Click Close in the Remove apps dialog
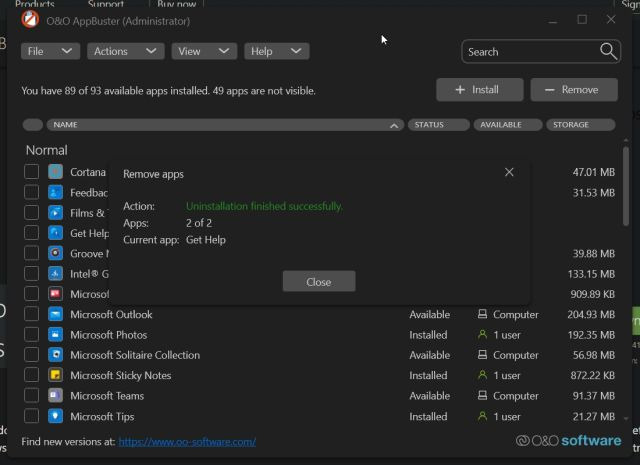This screenshot has height=465, width=640. 319,281
